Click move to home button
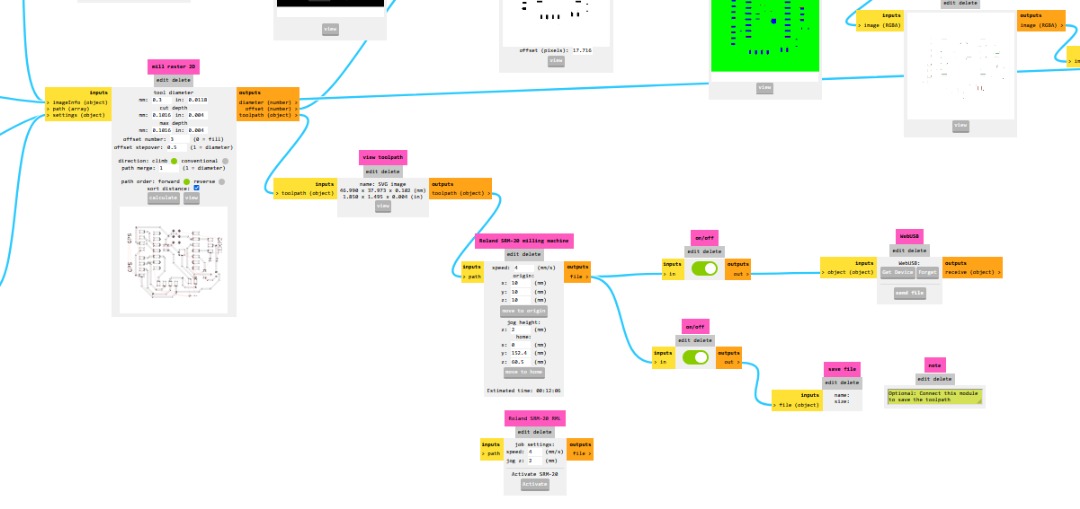The height and width of the screenshot is (509, 1080). (x=523, y=372)
